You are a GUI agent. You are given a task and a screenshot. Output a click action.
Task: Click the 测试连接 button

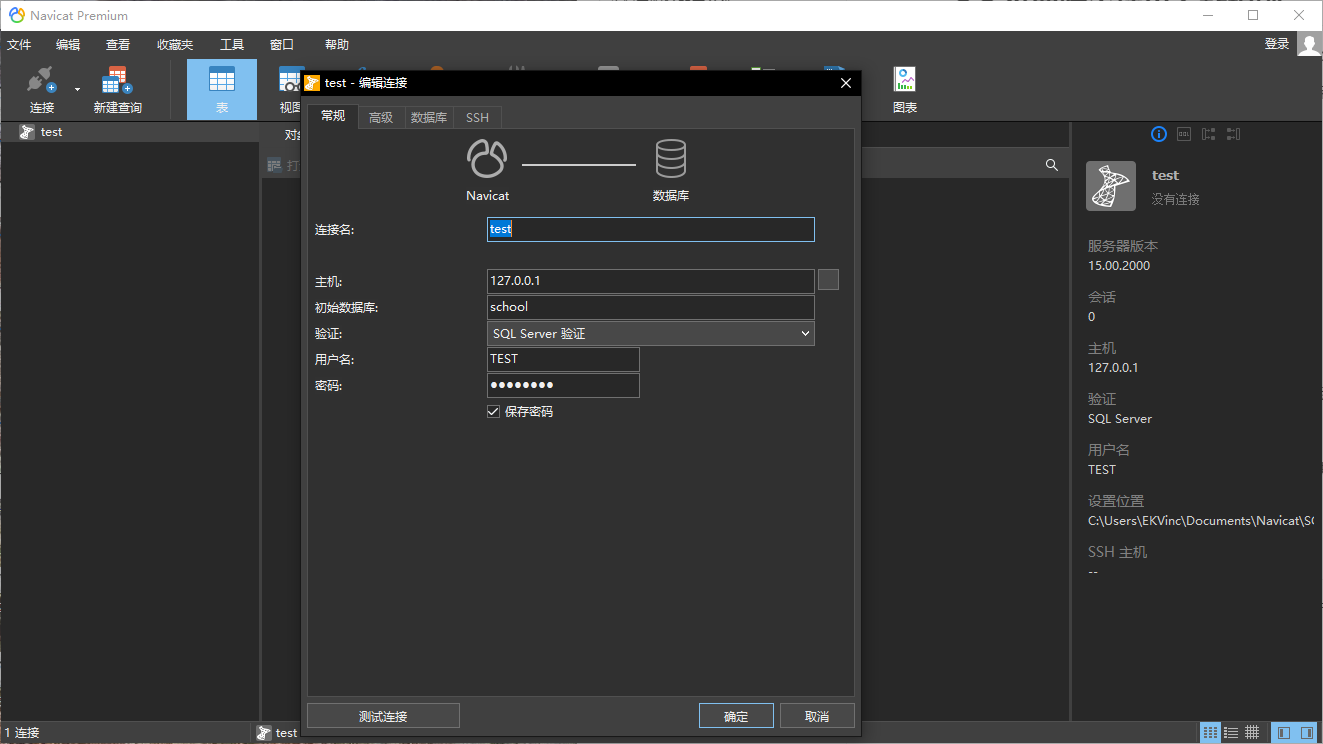click(383, 716)
